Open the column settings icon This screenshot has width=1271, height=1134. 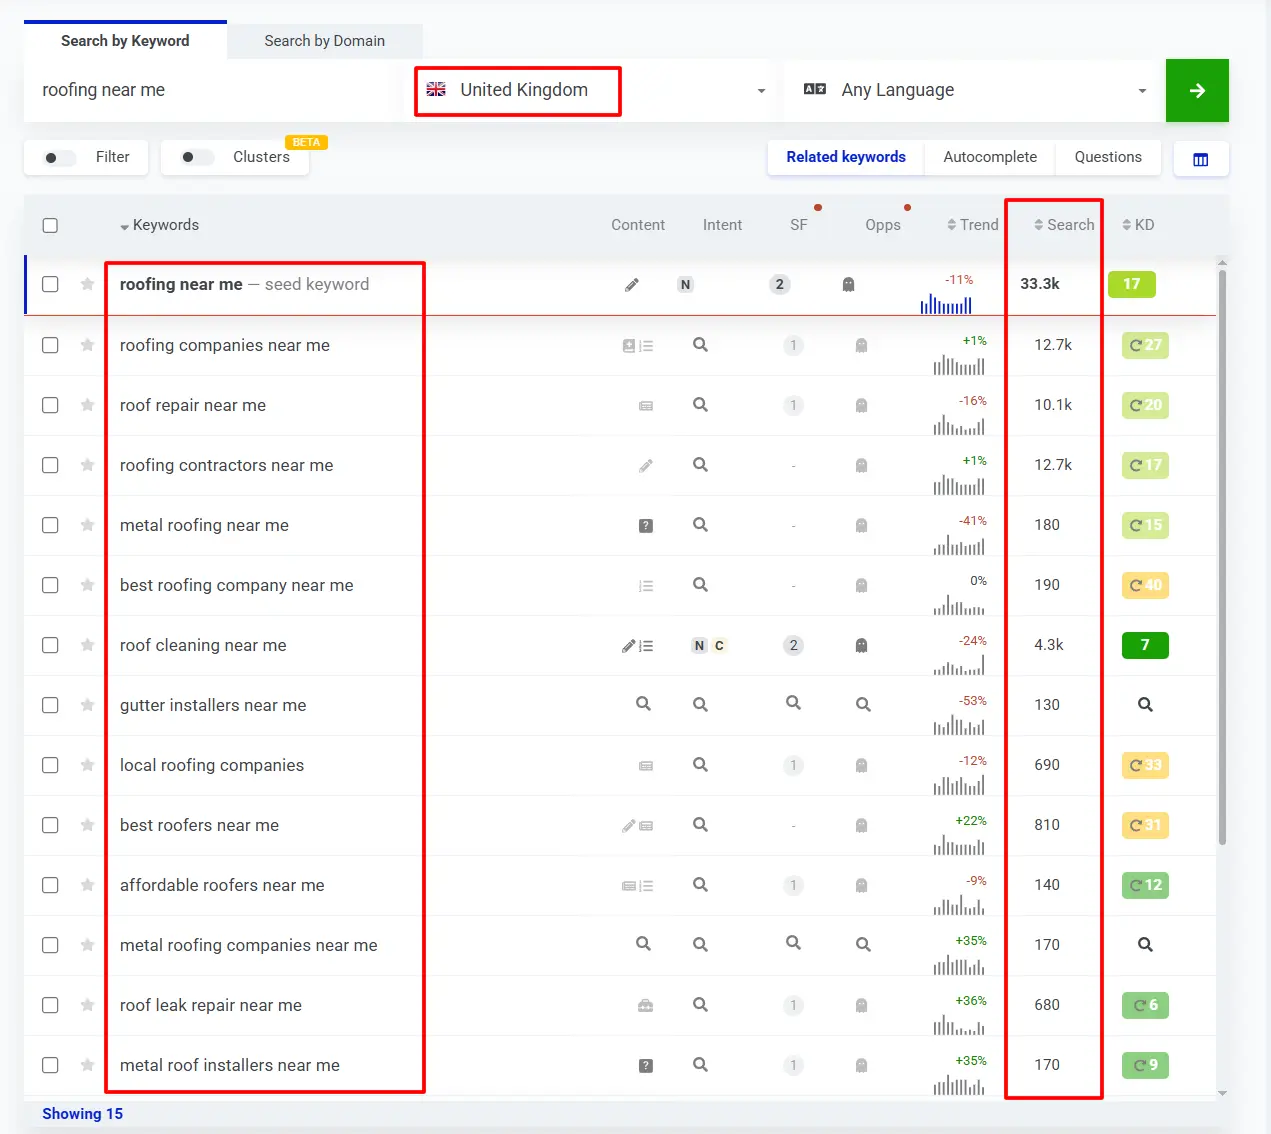1200,159
